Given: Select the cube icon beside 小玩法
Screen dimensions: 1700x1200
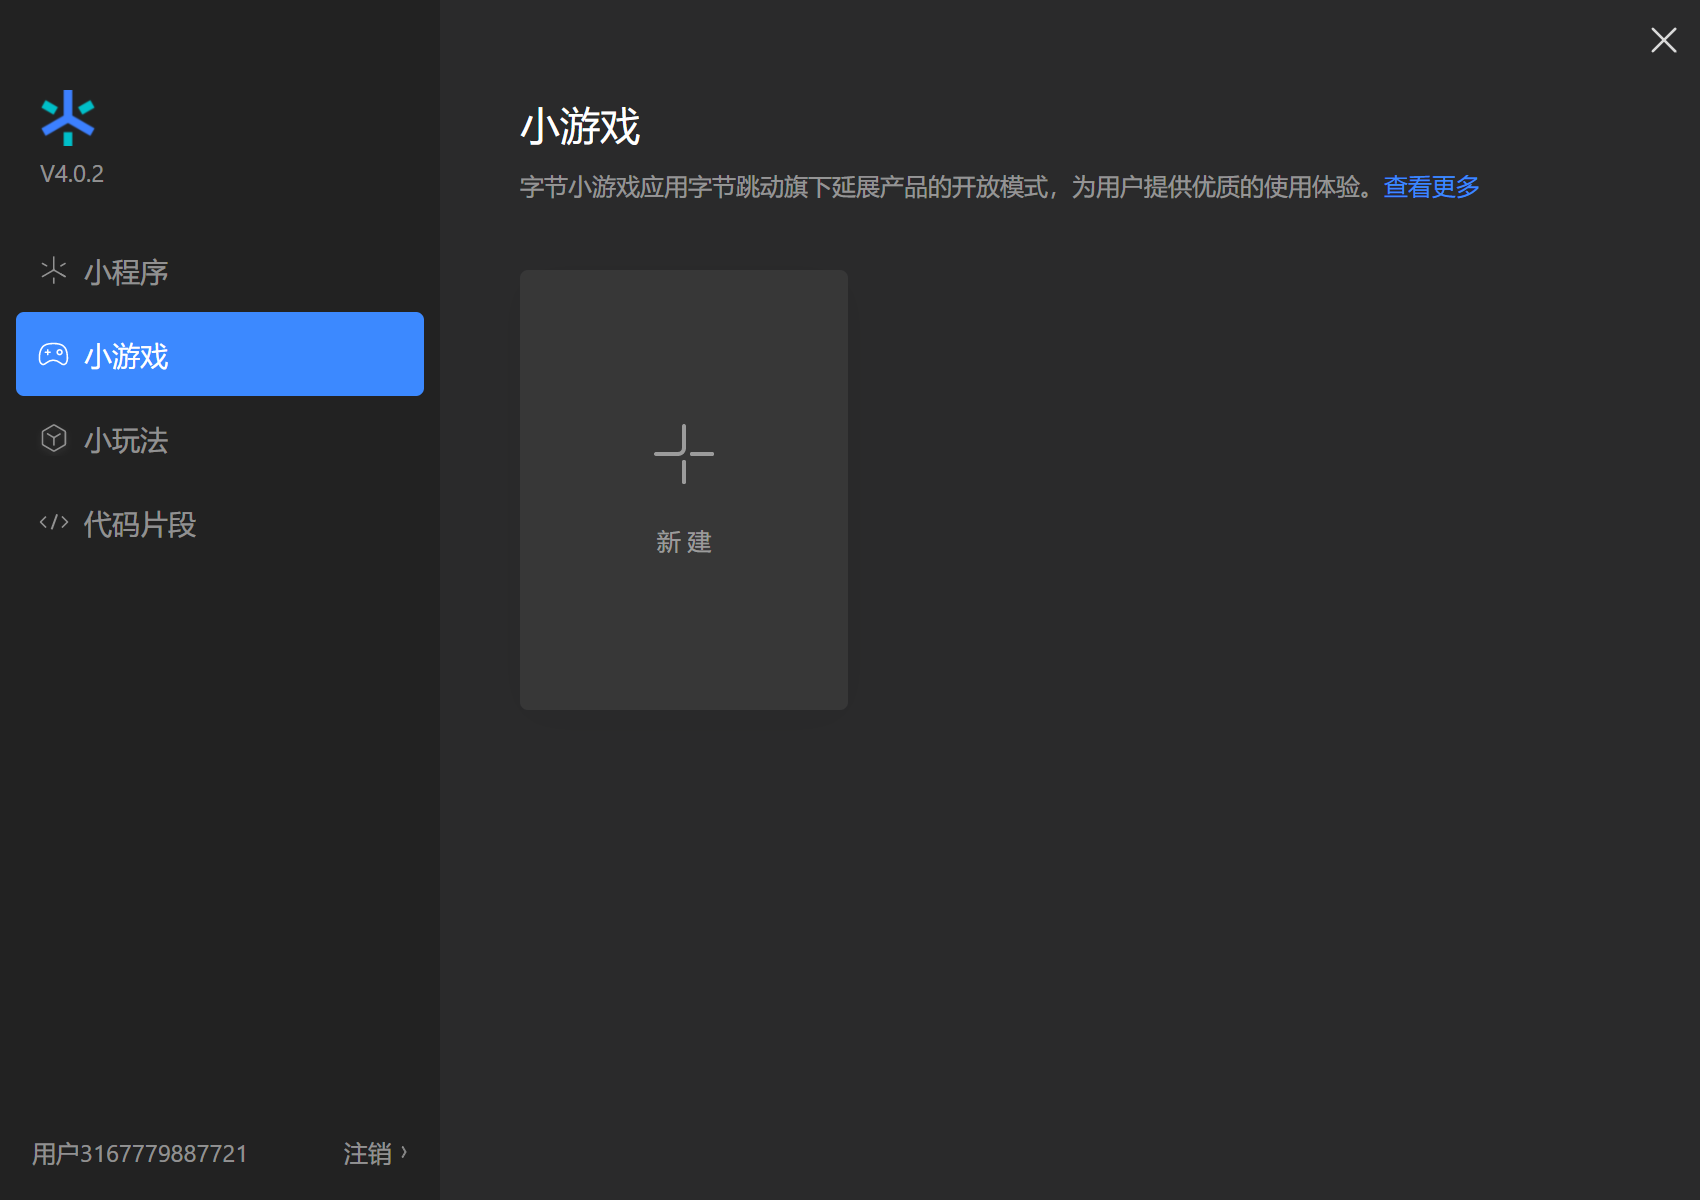Looking at the screenshot, I should (x=52, y=438).
